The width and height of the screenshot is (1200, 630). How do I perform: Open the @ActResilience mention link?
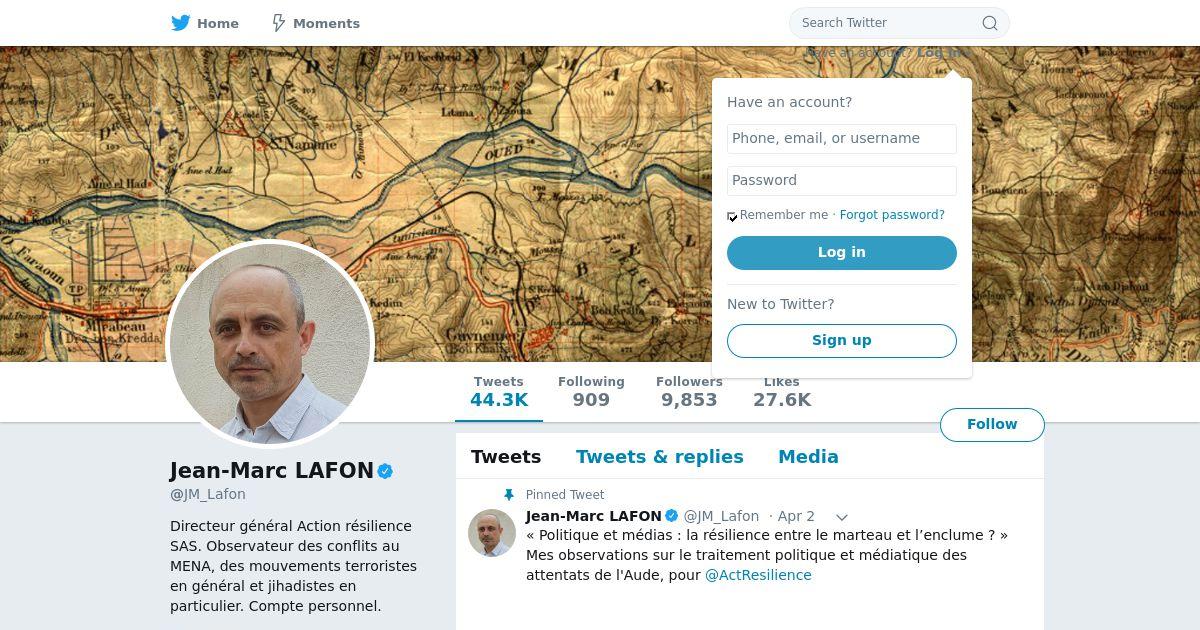tap(758, 575)
